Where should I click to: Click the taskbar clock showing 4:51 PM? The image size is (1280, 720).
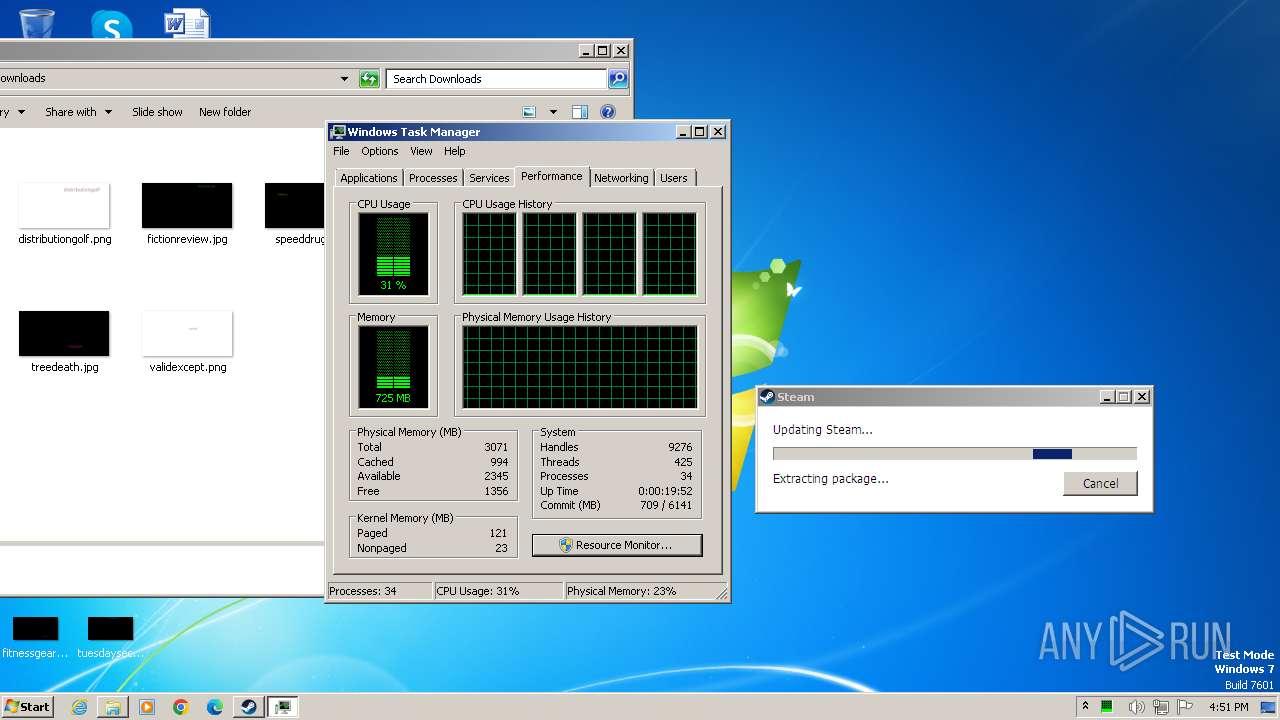coord(1228,707)
